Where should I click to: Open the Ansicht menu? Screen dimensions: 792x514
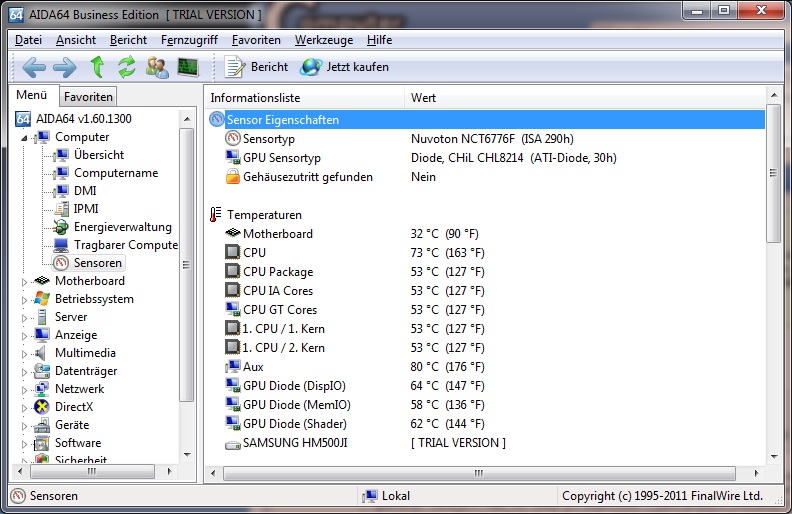[76, 40]
